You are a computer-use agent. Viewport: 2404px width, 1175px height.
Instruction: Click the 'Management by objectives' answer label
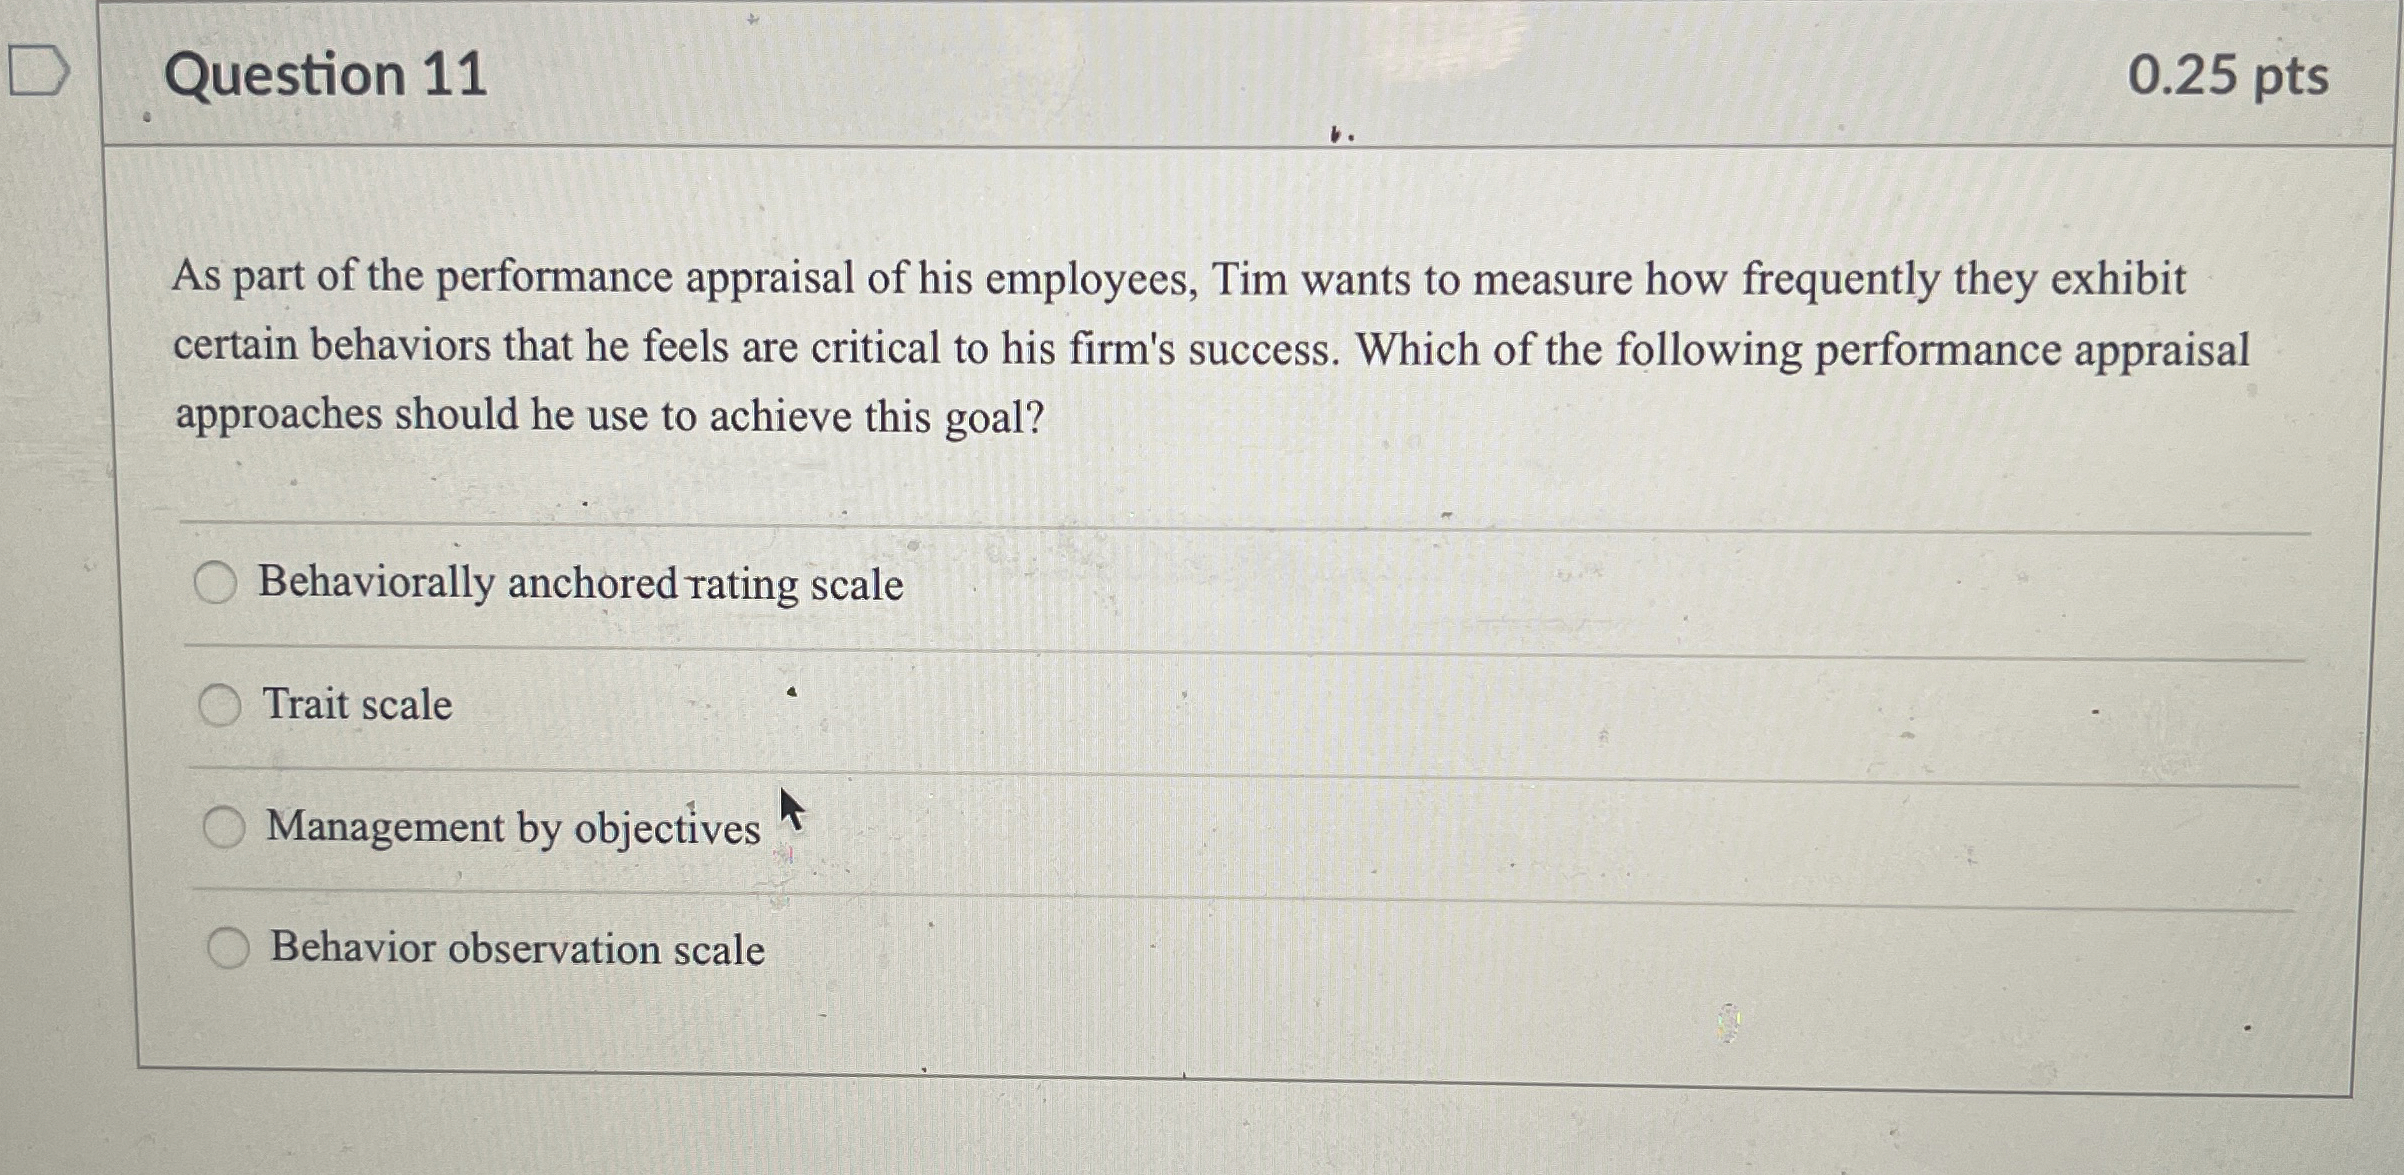click(513, 827)
